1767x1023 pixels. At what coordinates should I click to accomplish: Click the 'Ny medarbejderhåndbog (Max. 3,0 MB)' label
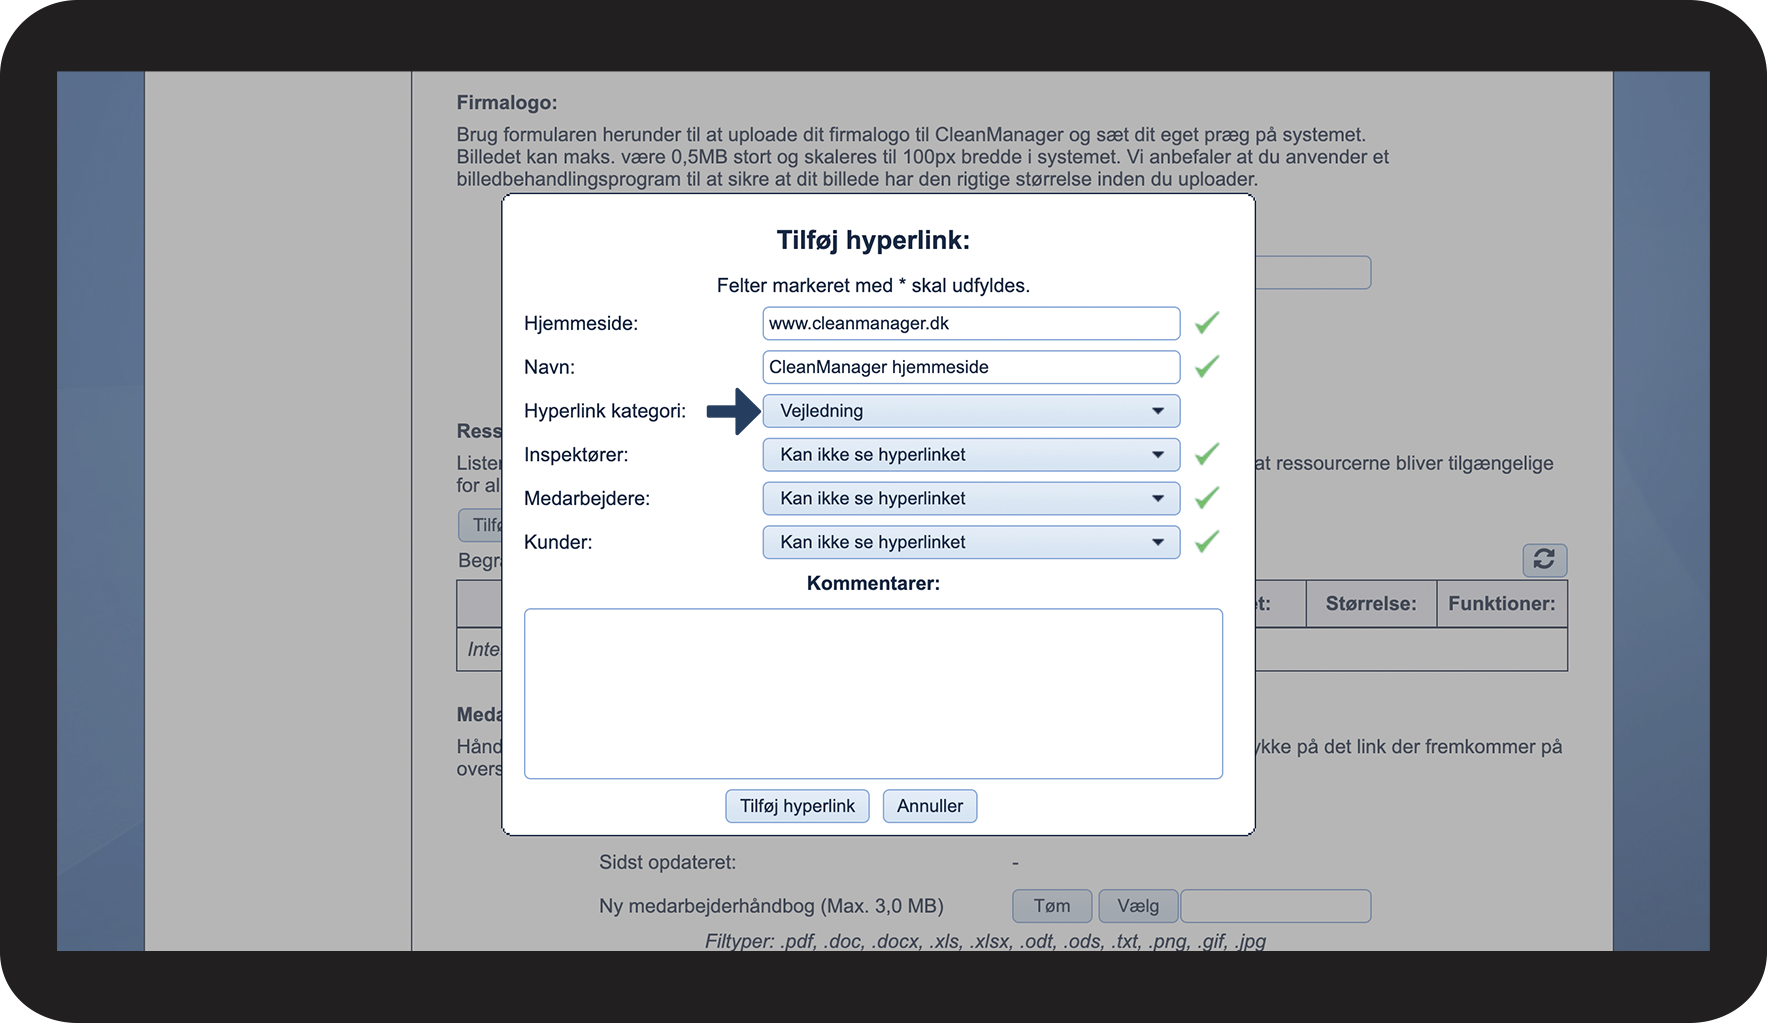click(x=771, y=906)
